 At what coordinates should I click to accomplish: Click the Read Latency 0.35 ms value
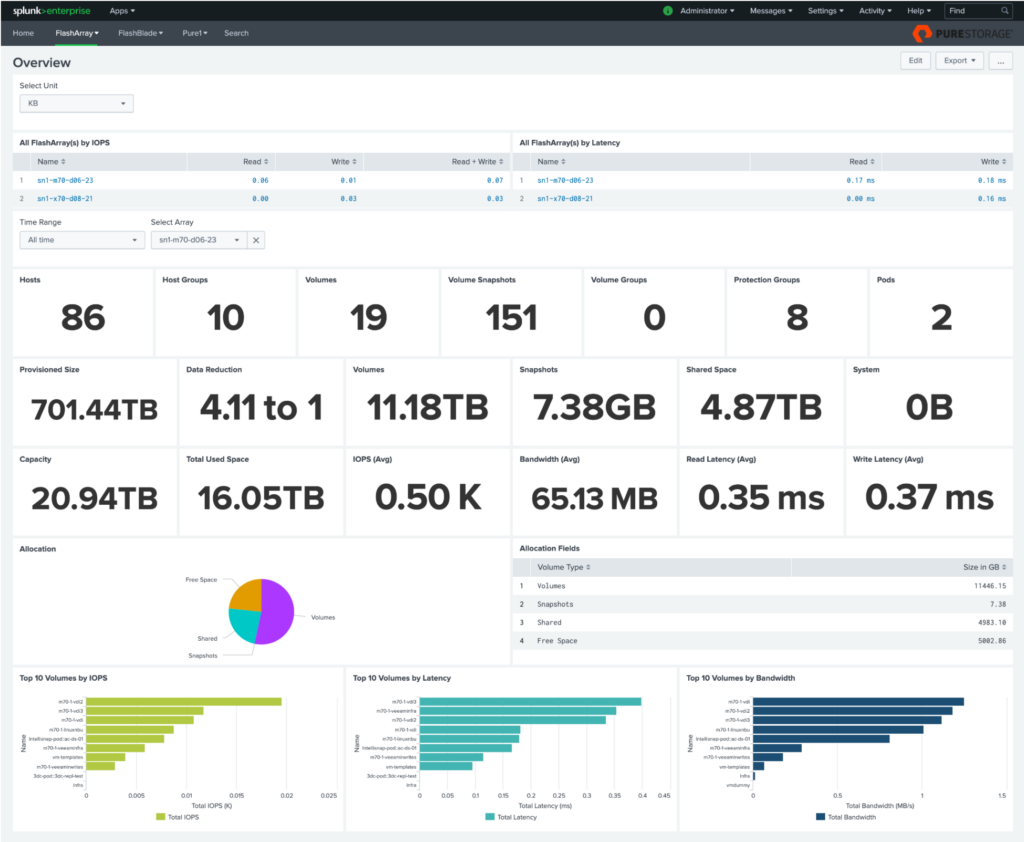[x=761, y=498]
